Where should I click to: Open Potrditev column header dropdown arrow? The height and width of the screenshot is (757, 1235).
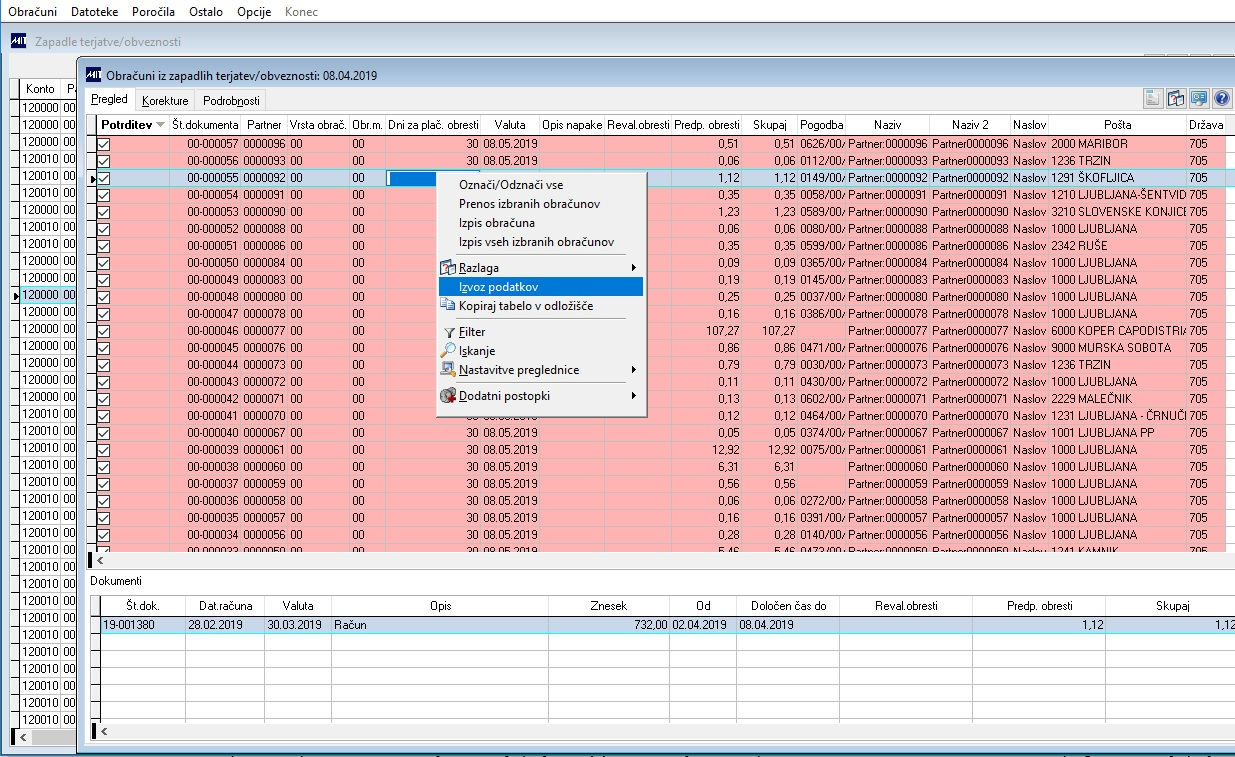point(161,126)
